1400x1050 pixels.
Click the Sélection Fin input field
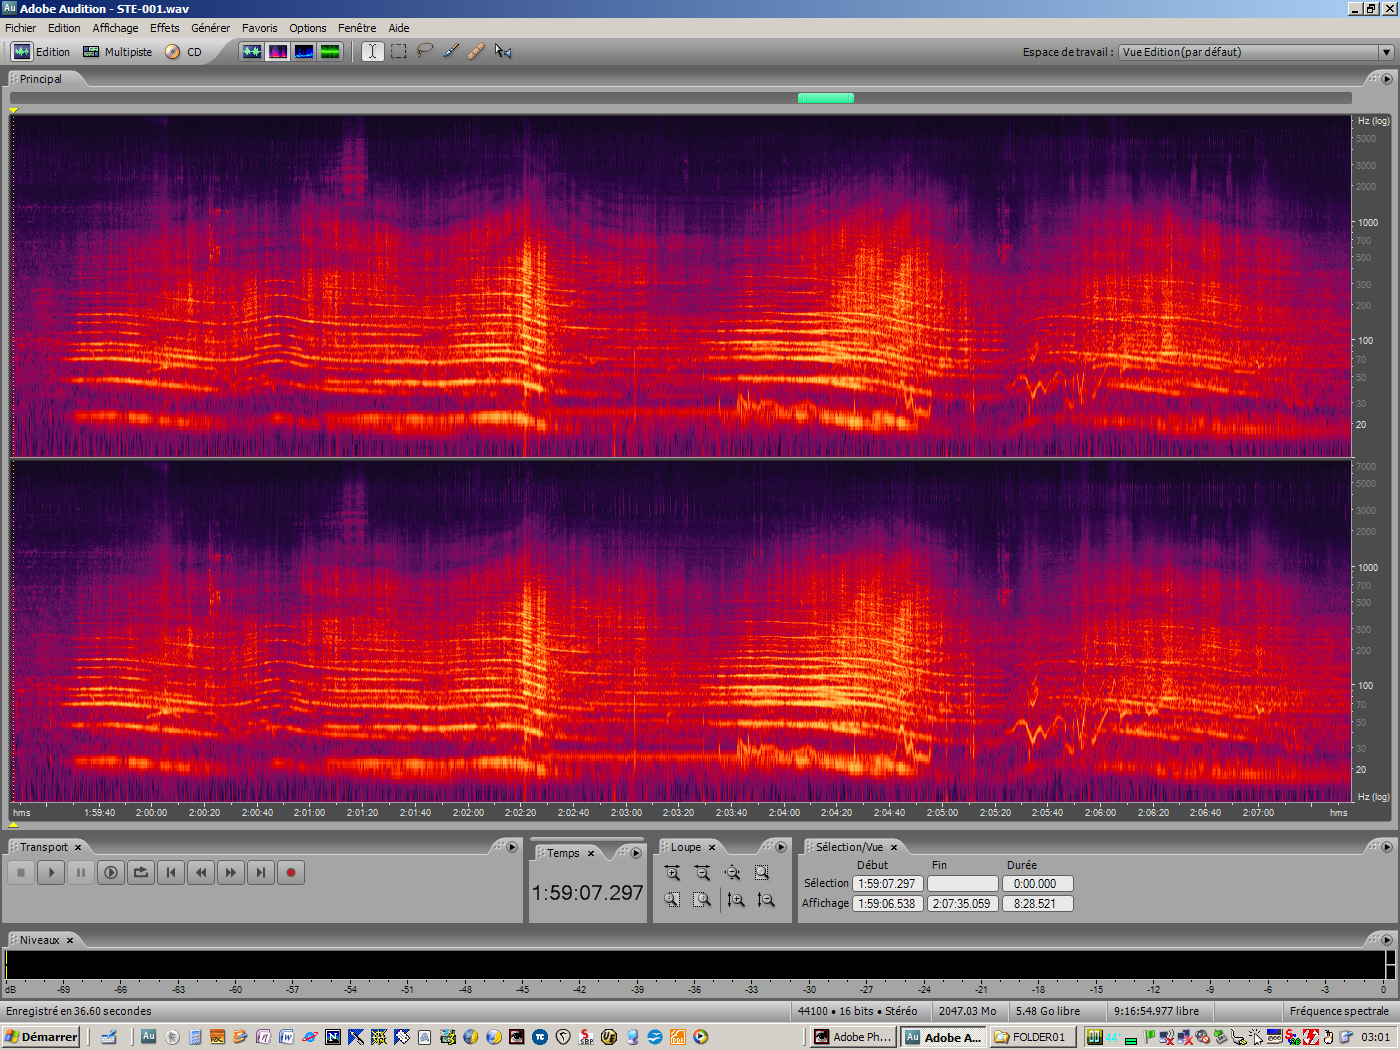962,884
